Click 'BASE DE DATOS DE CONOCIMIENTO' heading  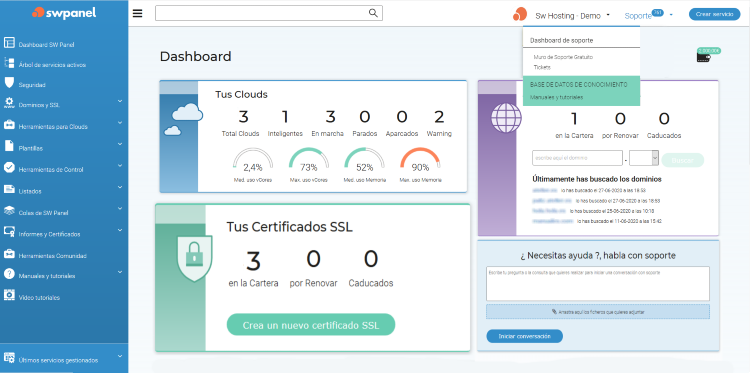point(578,84)
